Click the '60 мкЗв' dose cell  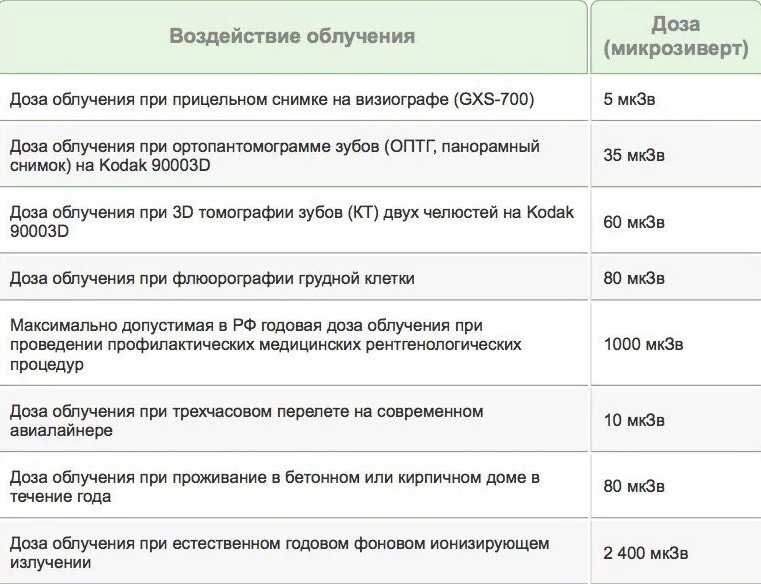[x=676, y=222]
